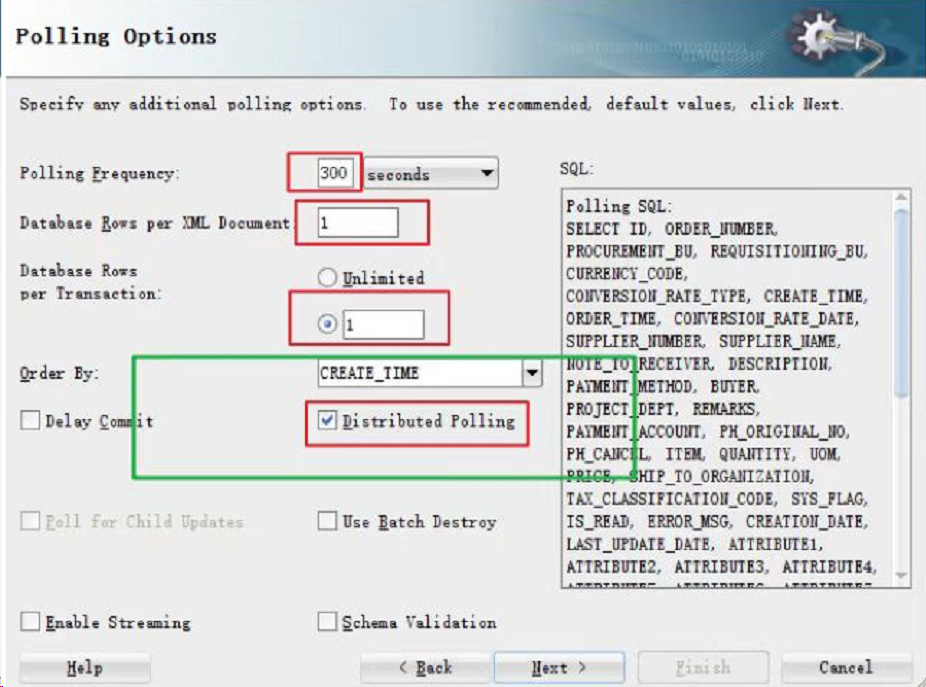Click the 'CURRENCY_CODE,' SQL line
926x687 pixels.
point(626,274)
